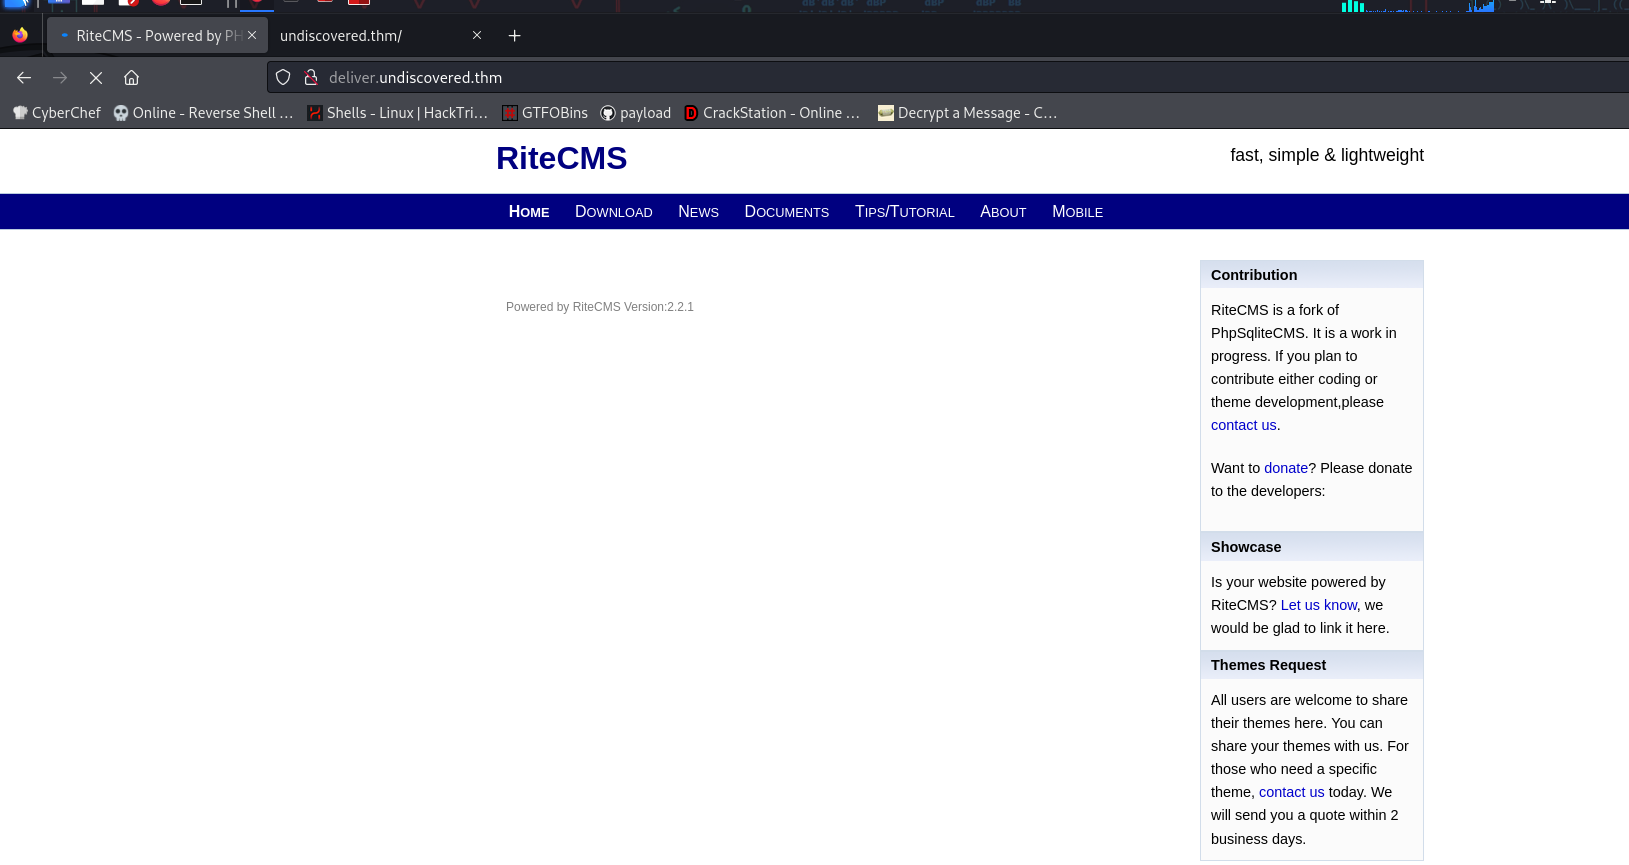Viewport: 1629px width, 865px height.
Task: Close the RiteCMS tab
Action: point(252,35)
